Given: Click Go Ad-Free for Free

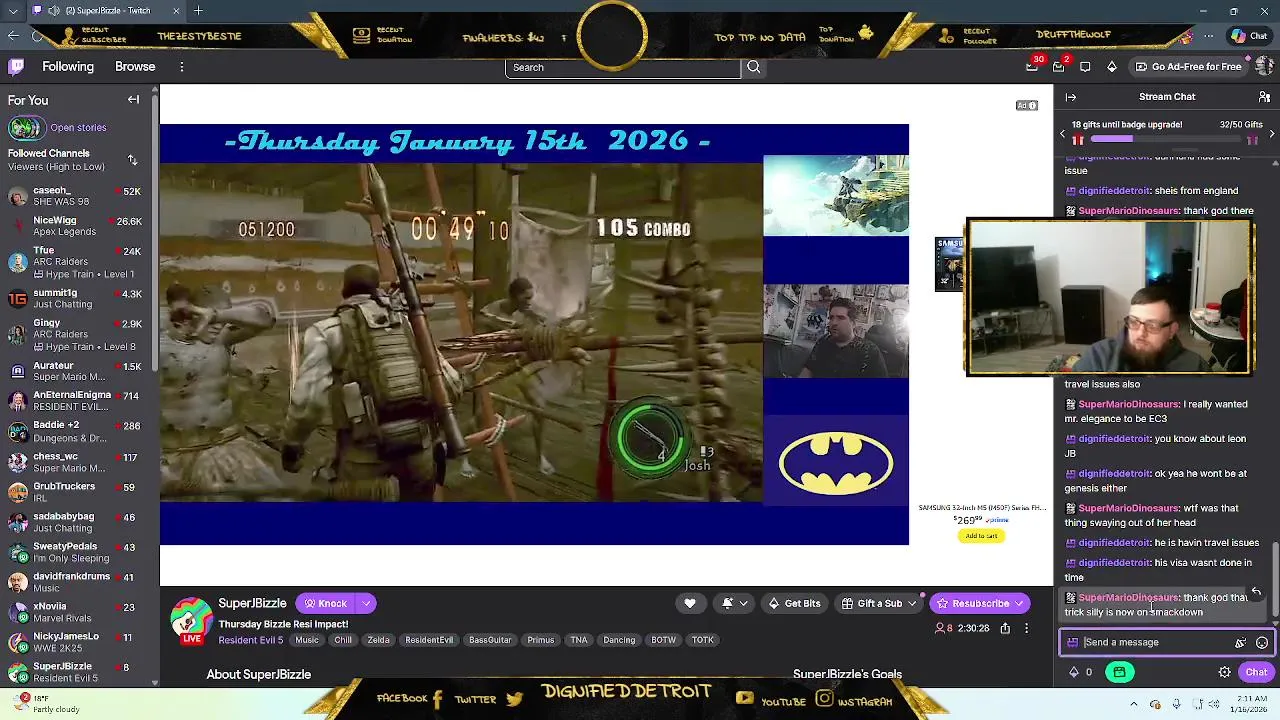Looking at the screenshot, I should (1188, 67).
